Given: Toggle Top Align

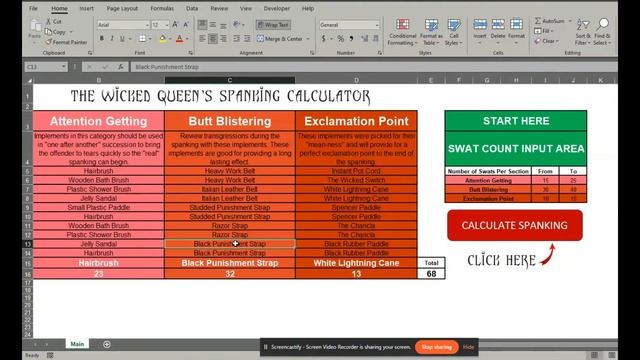Looking at the screenshot, I should click(202, 25).
